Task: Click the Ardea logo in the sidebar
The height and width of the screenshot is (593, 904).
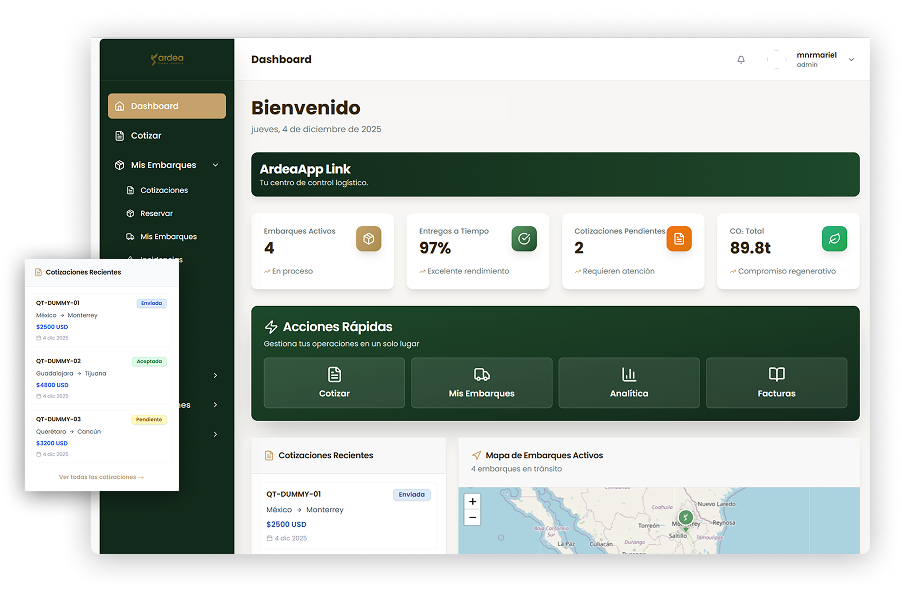Action: pyautogui.click(x=167, y=59)
